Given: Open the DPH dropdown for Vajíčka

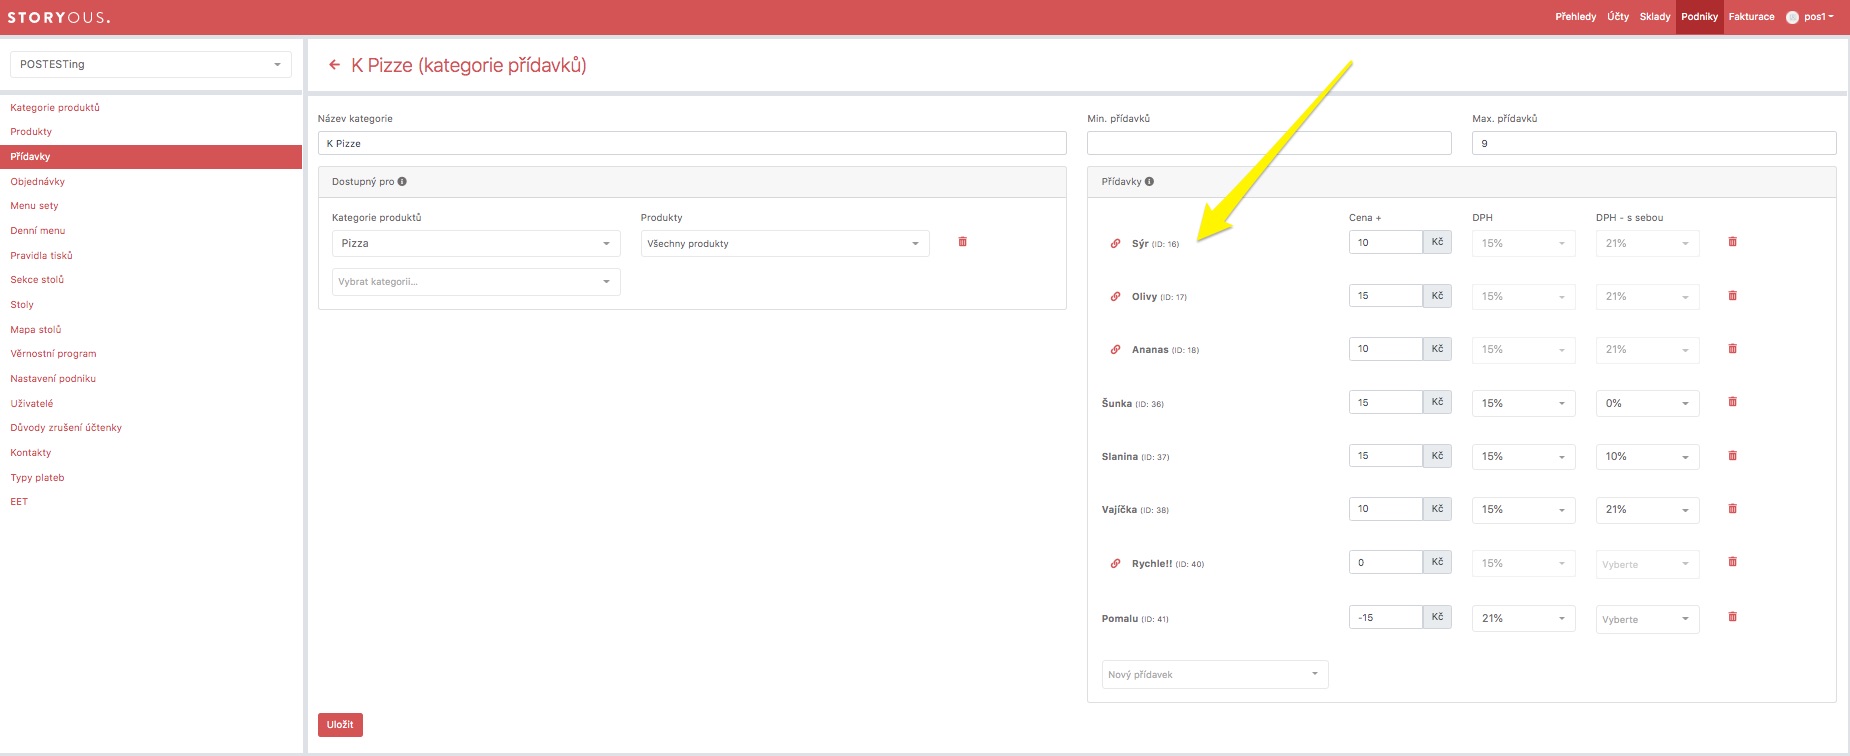Looking at the screenshot, I should [x=1524, y=509].
